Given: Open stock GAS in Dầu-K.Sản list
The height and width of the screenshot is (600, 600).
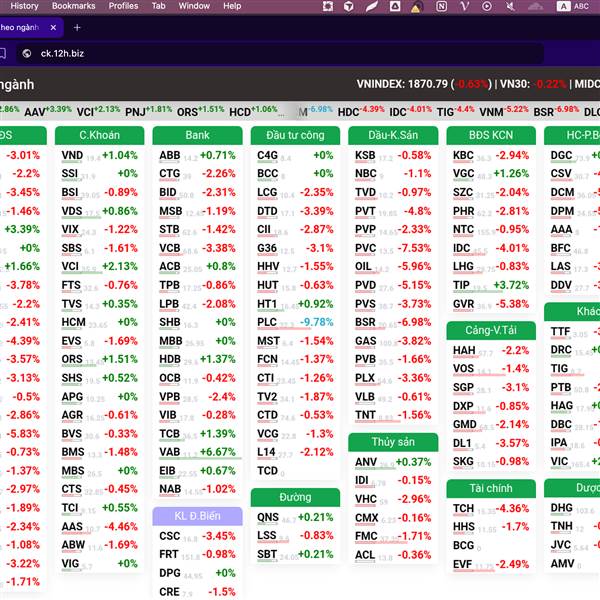Looking at the screenshot, I should (365, 341).
